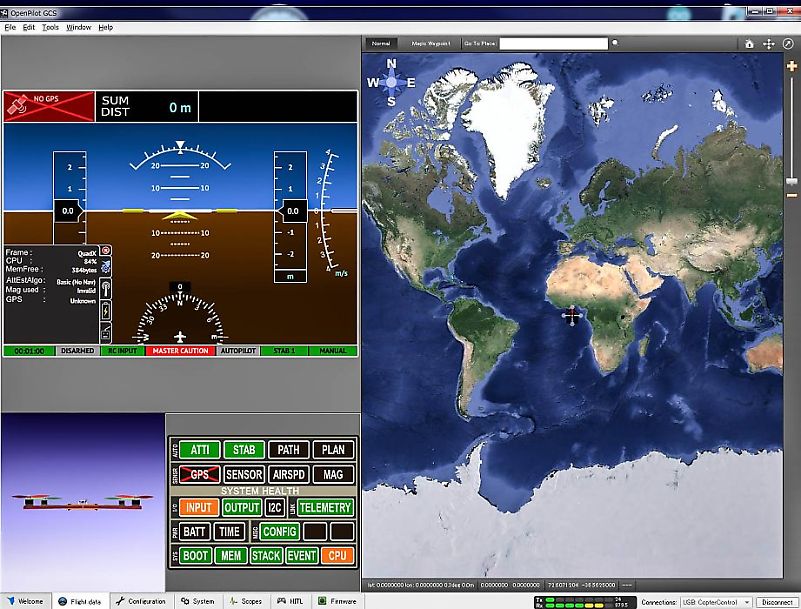
Task: Click the TIME health indicator
Action: pos(229,532)
